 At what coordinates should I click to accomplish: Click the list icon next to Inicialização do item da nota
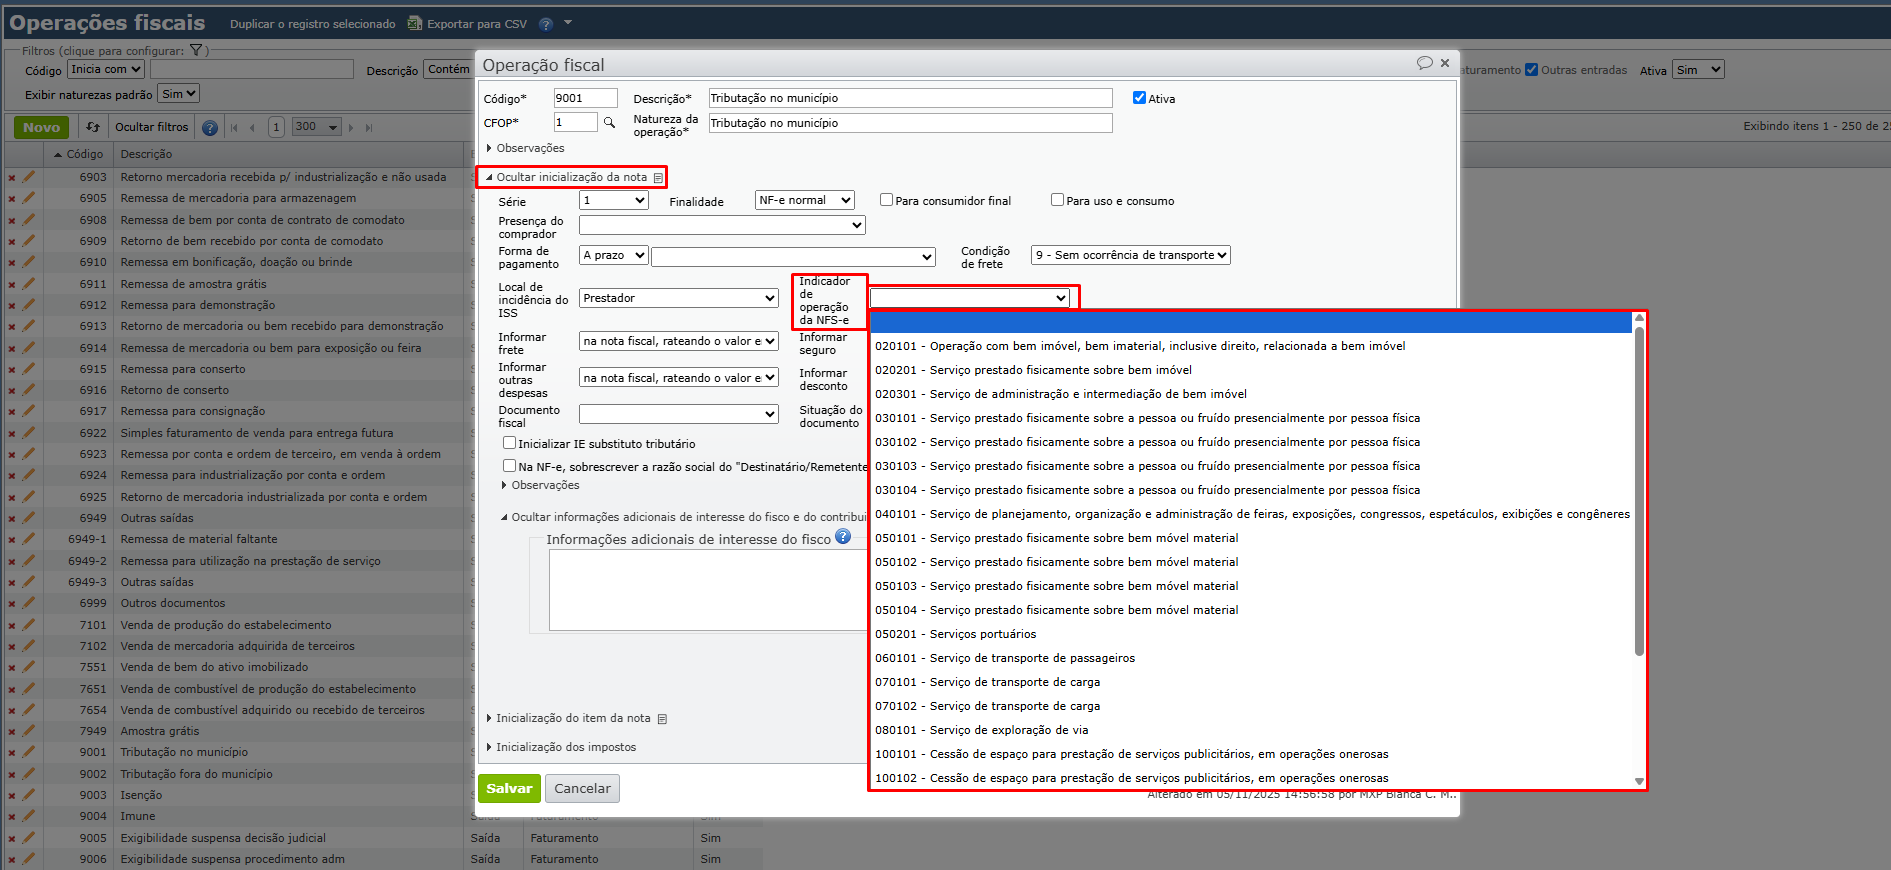click(662, 719)
